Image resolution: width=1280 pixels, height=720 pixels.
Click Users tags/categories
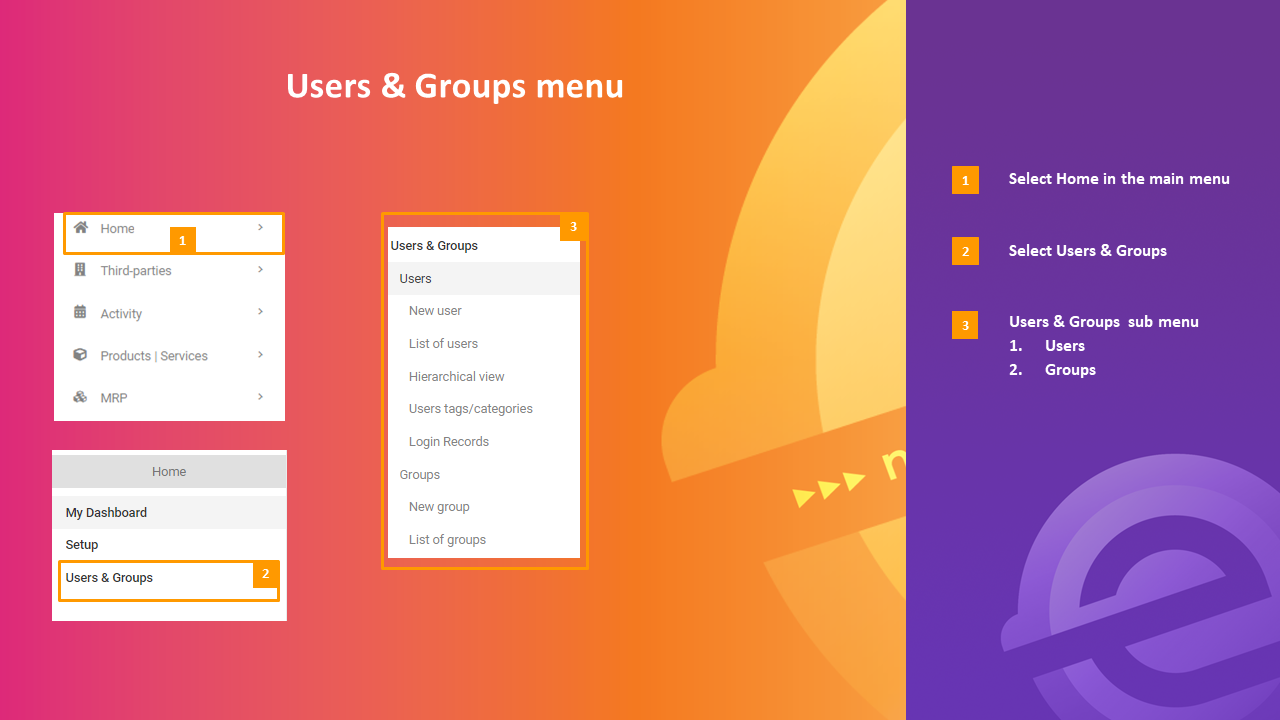(470, 408)
